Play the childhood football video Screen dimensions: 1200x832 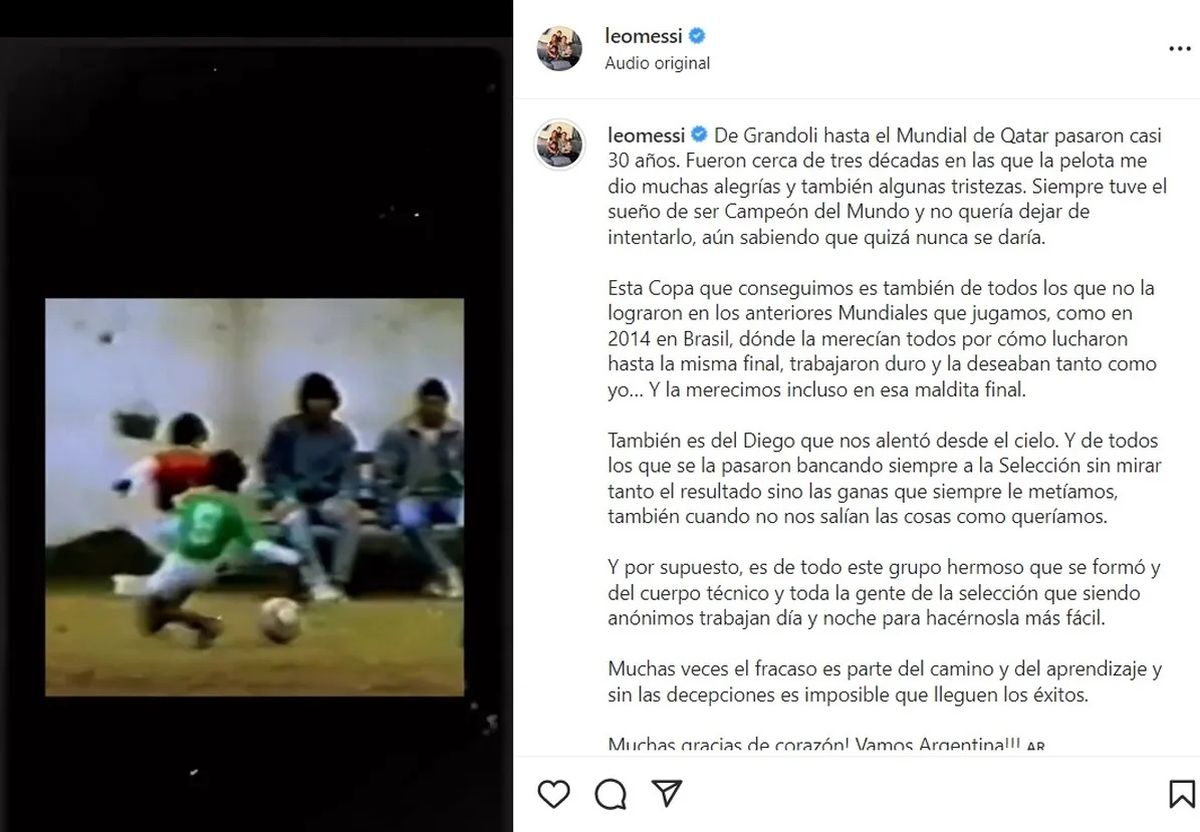pos(254,497)
